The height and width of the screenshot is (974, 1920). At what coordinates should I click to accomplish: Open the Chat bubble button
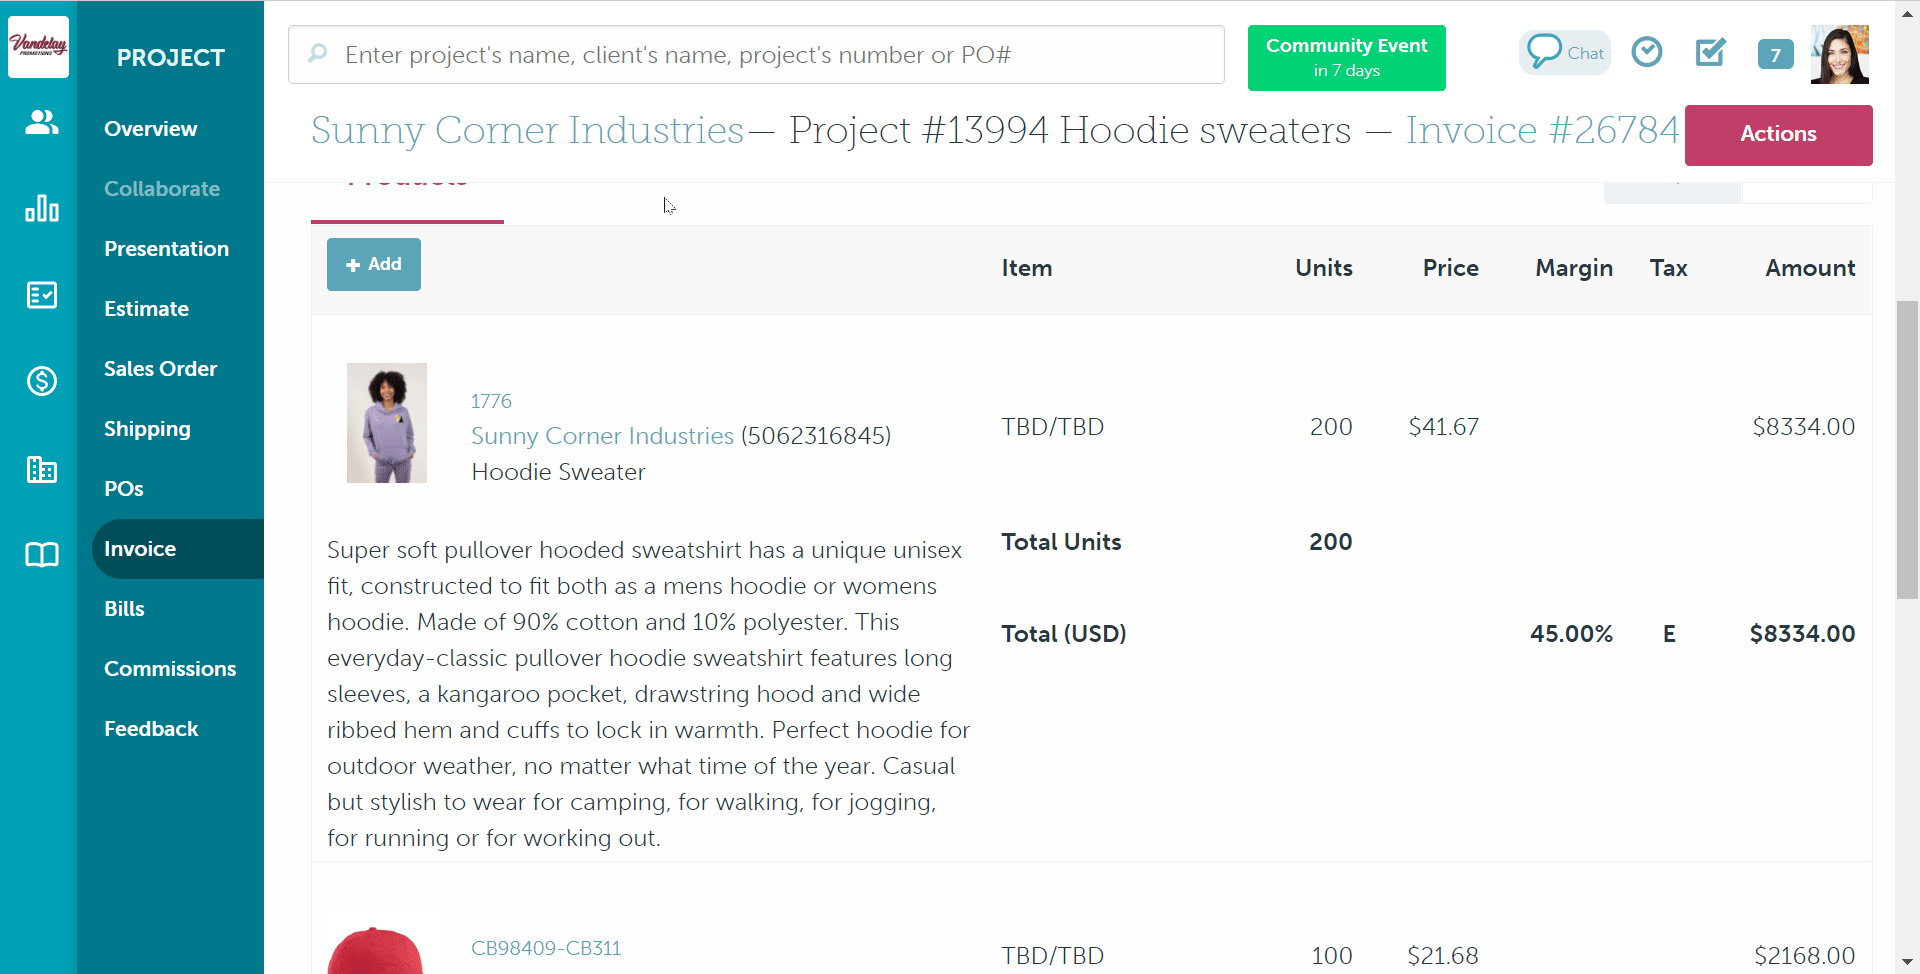pos(1564,52)
